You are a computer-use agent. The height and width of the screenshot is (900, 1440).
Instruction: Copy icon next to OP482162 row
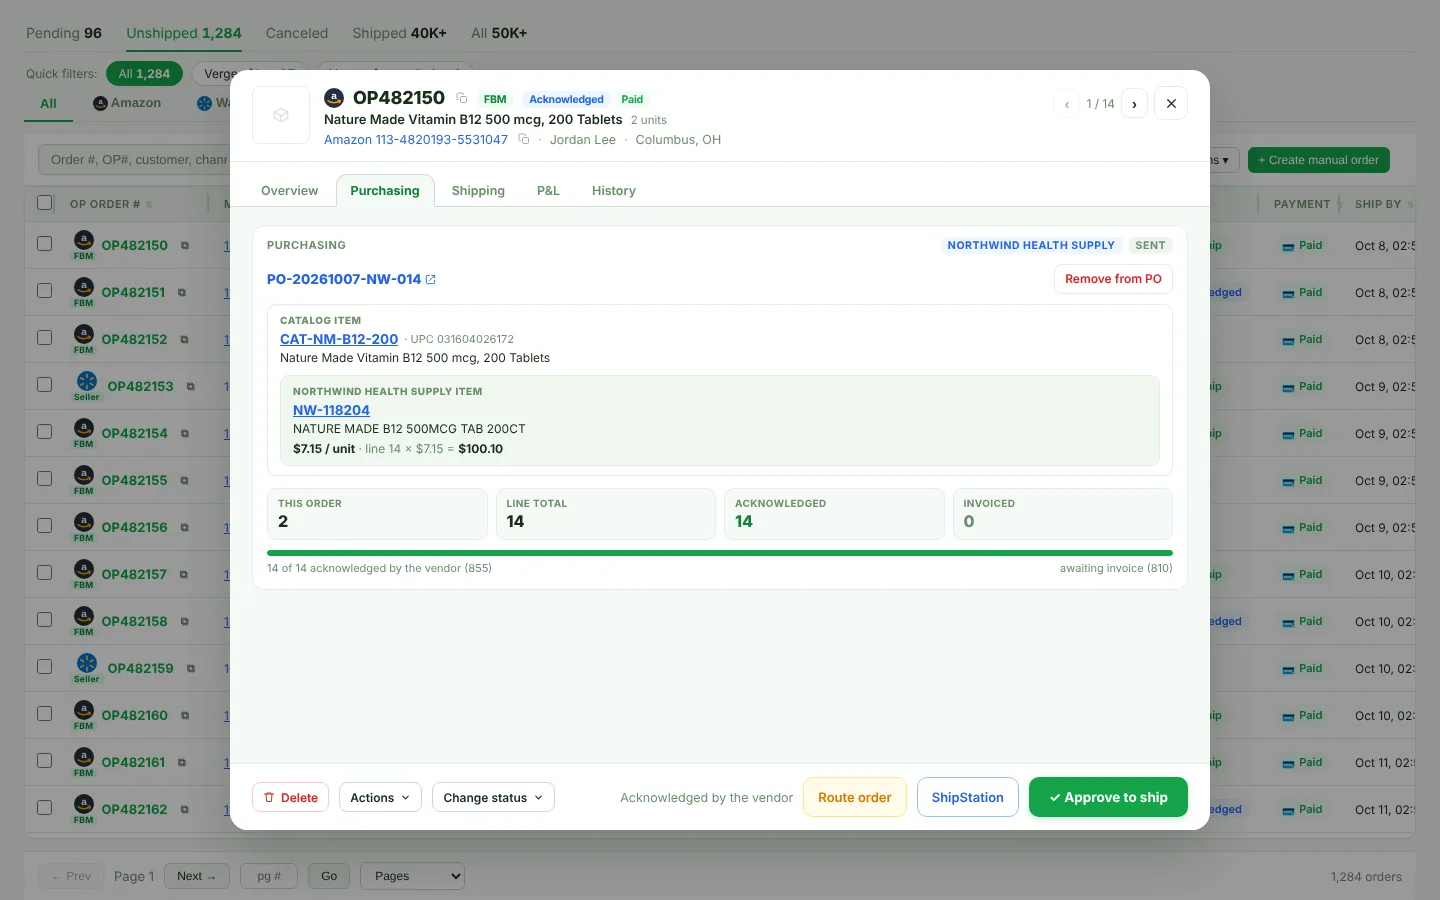(x=184, y=809)
